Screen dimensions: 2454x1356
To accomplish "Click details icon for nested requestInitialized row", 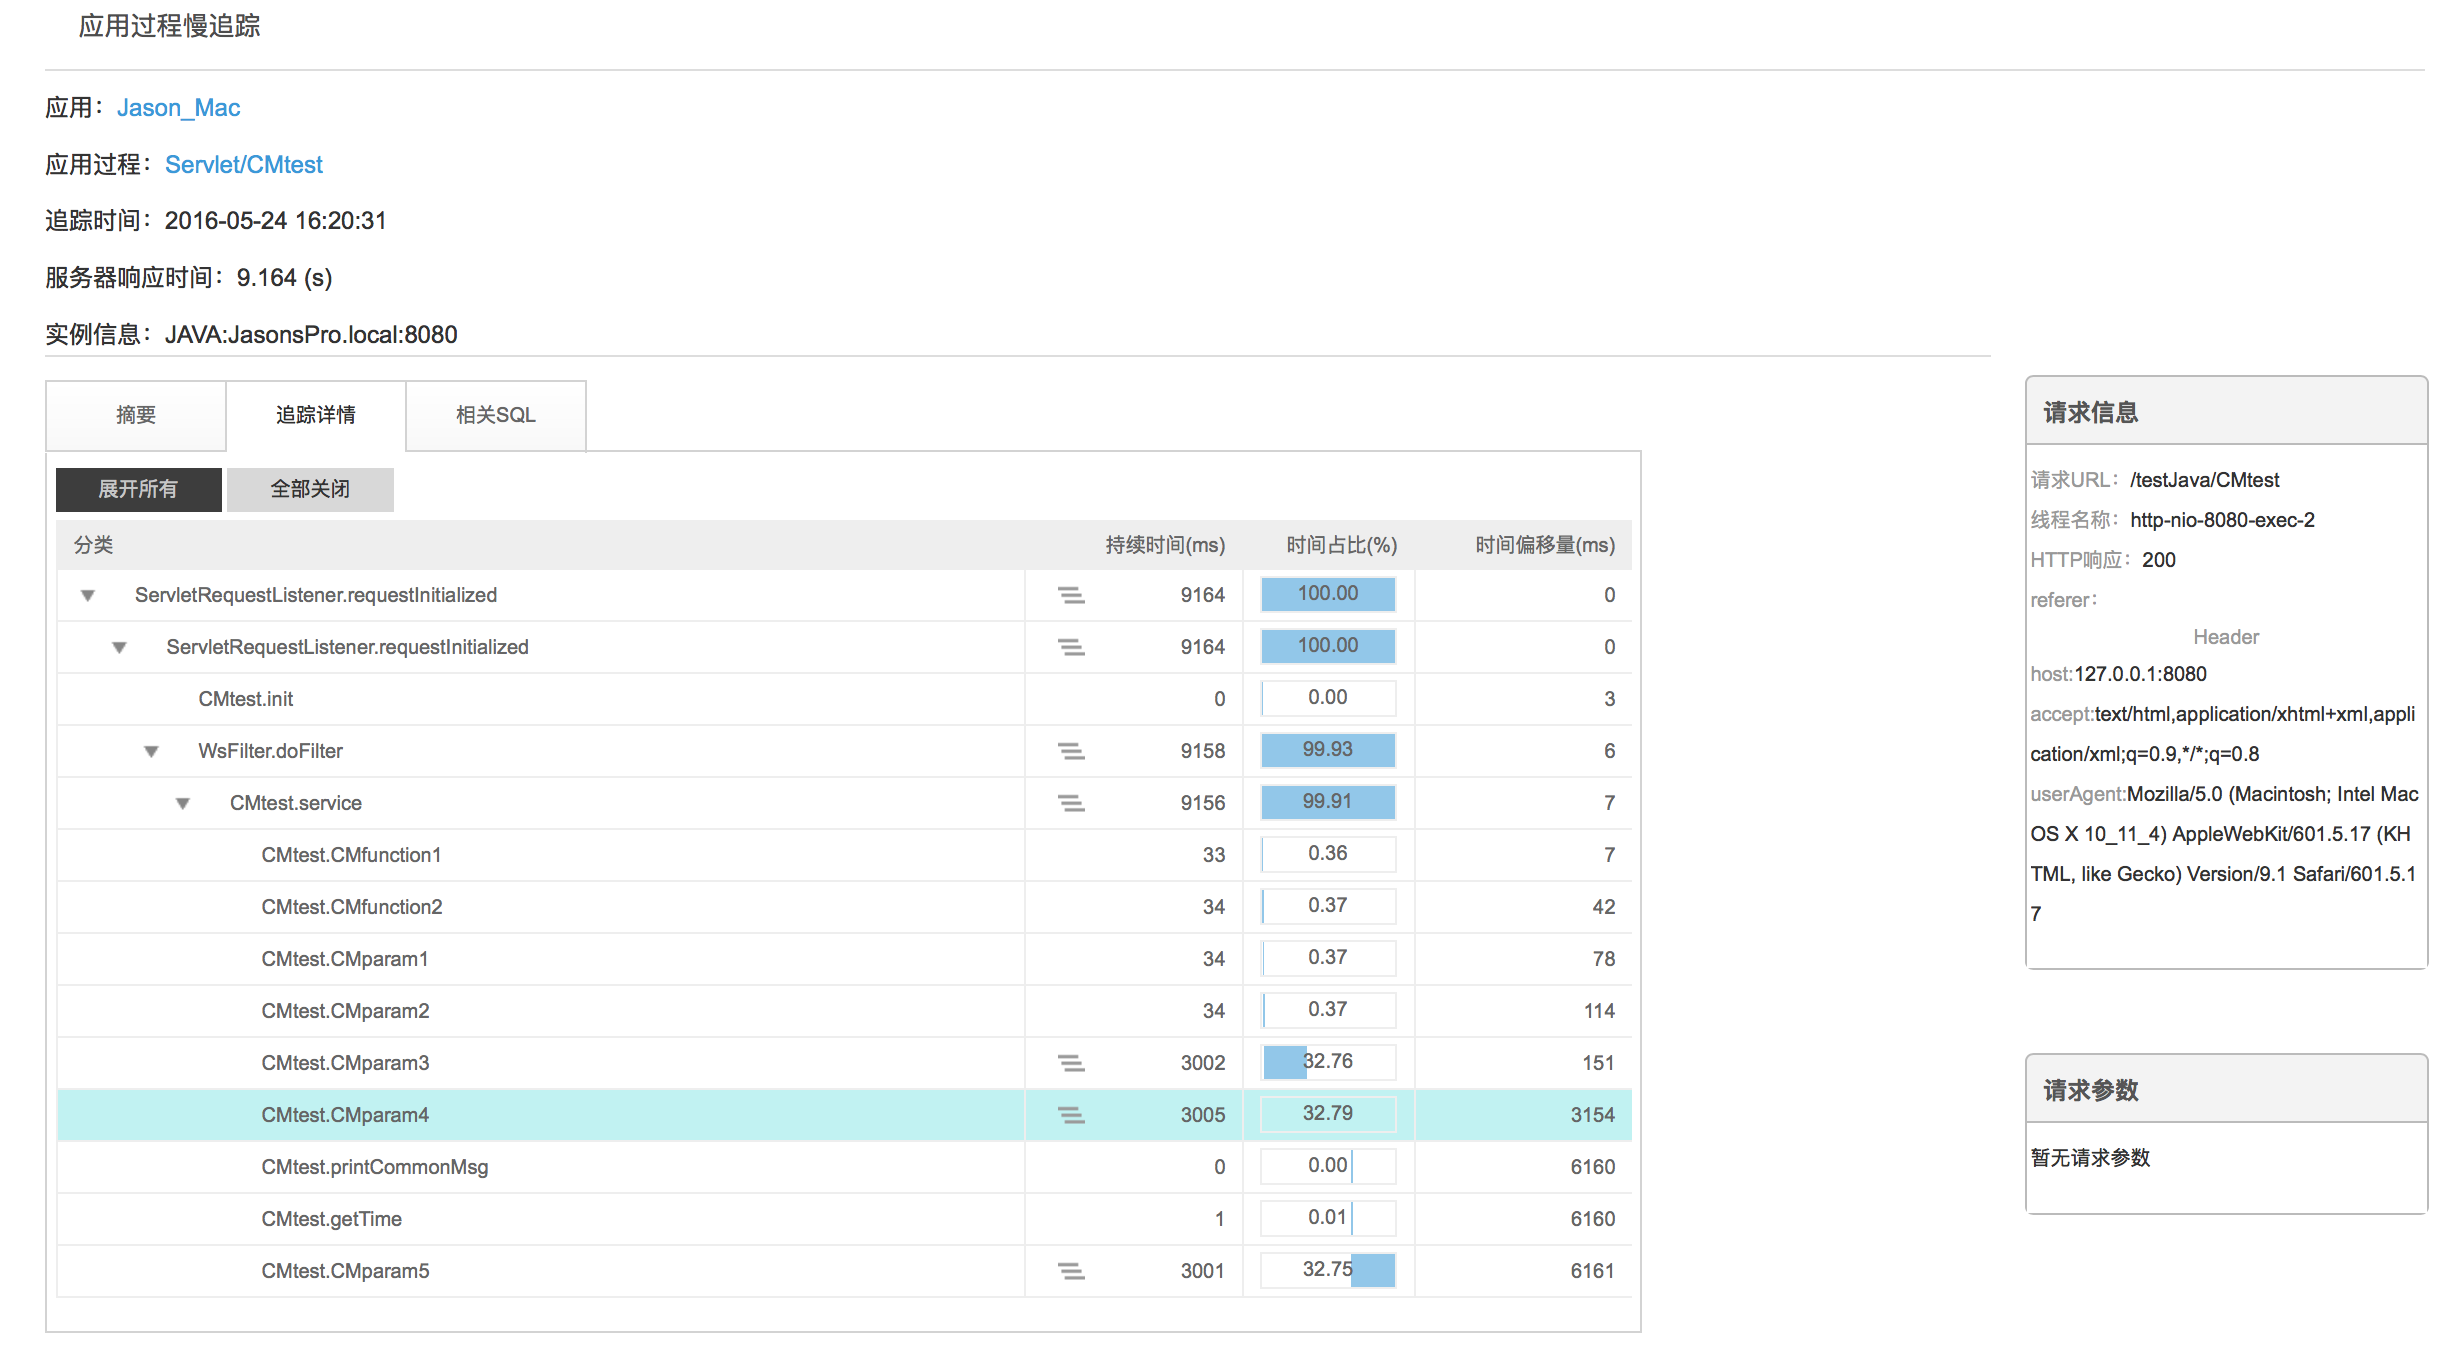I will pos(1071,647).
